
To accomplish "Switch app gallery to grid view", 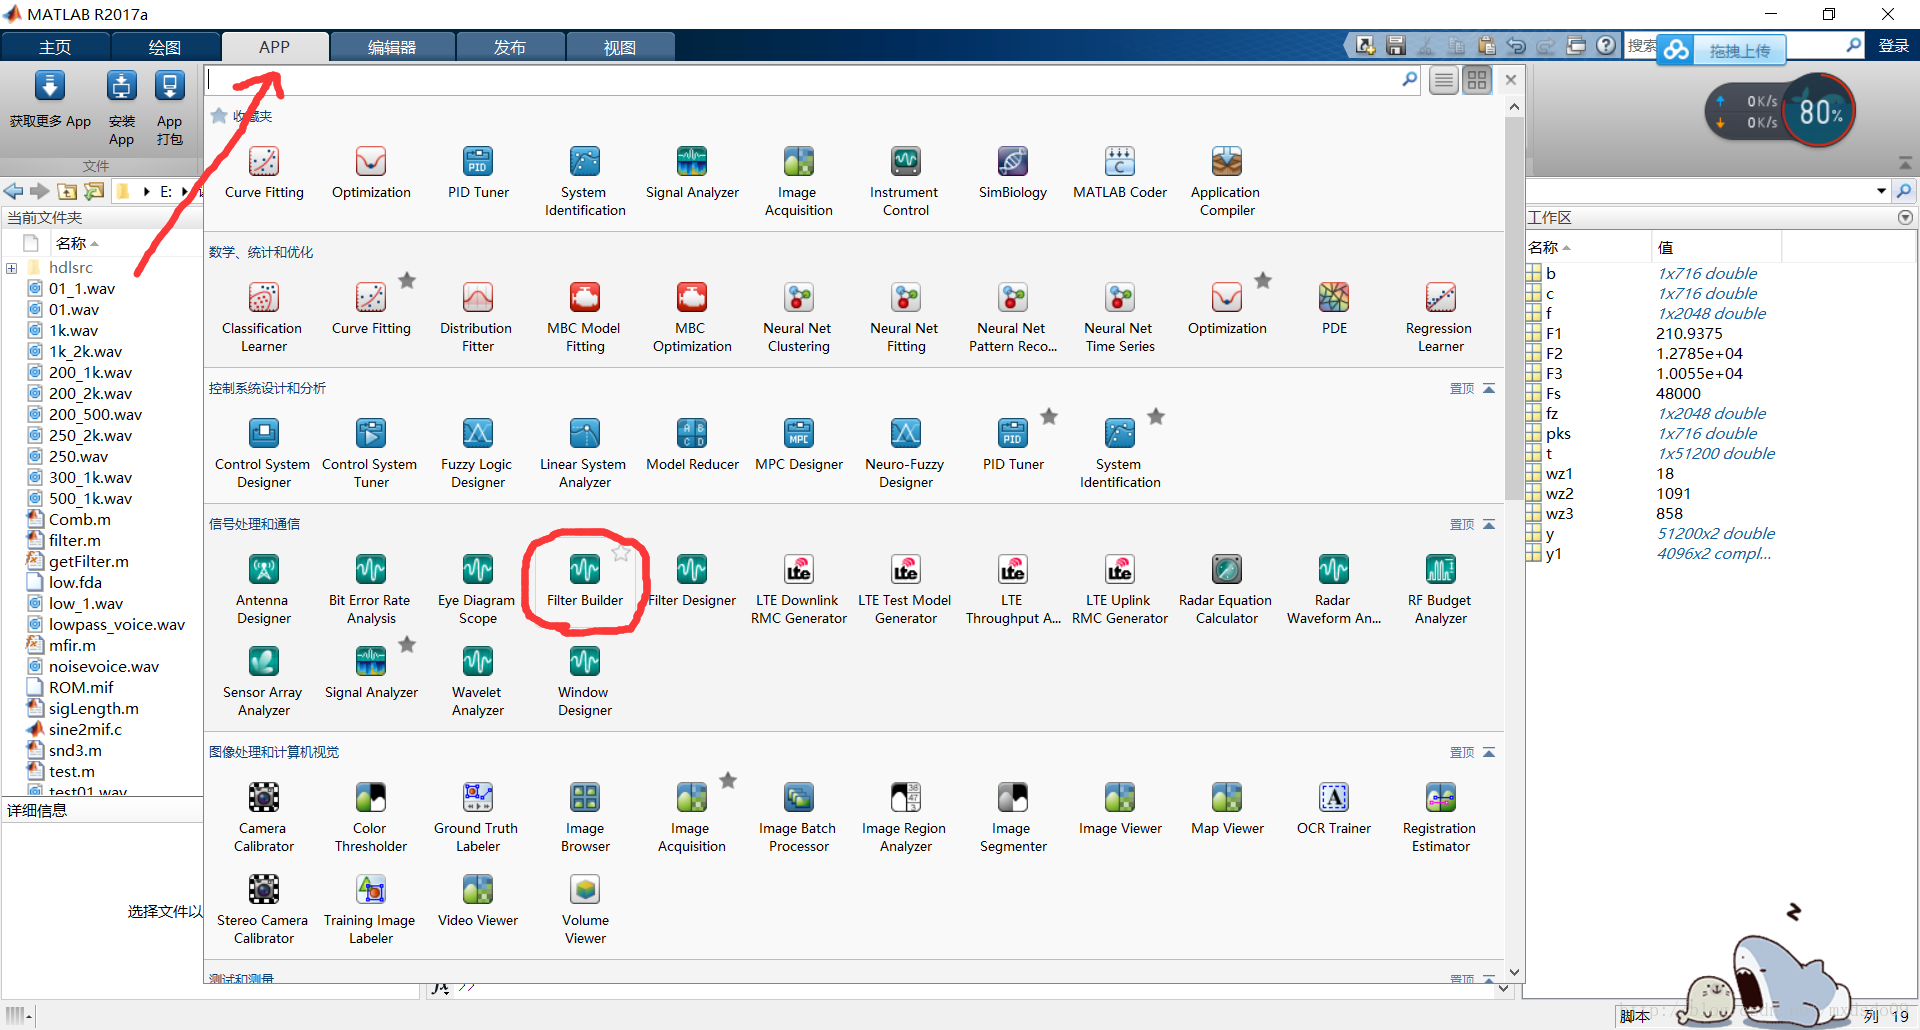I will click(x=1477, y=80).
